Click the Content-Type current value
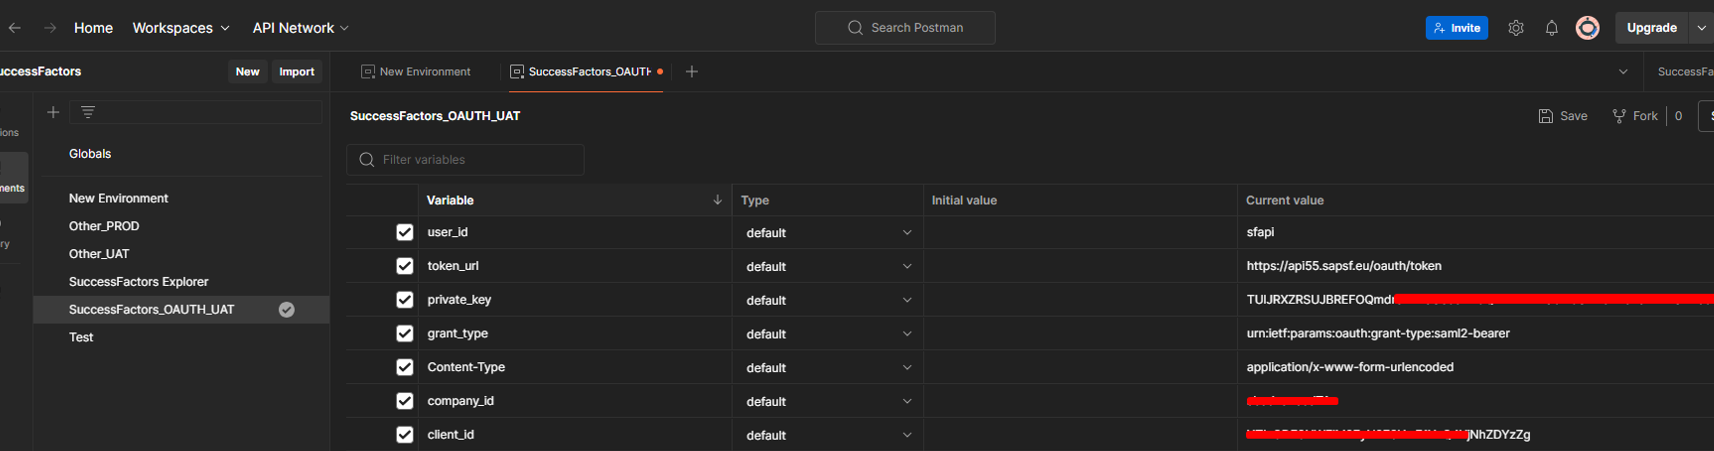This screenshot has width=1714, height=451. pyautogui.click(x=1350, y=367)
